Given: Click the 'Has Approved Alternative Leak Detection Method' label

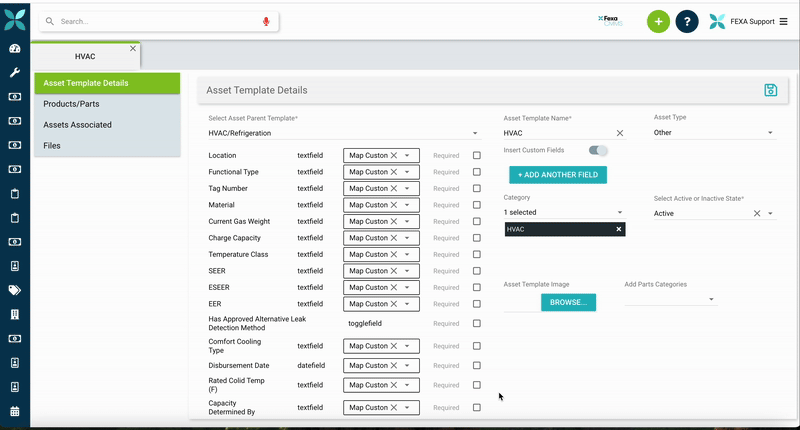Looking at the screenshot, I should click(x=257, y=323).
